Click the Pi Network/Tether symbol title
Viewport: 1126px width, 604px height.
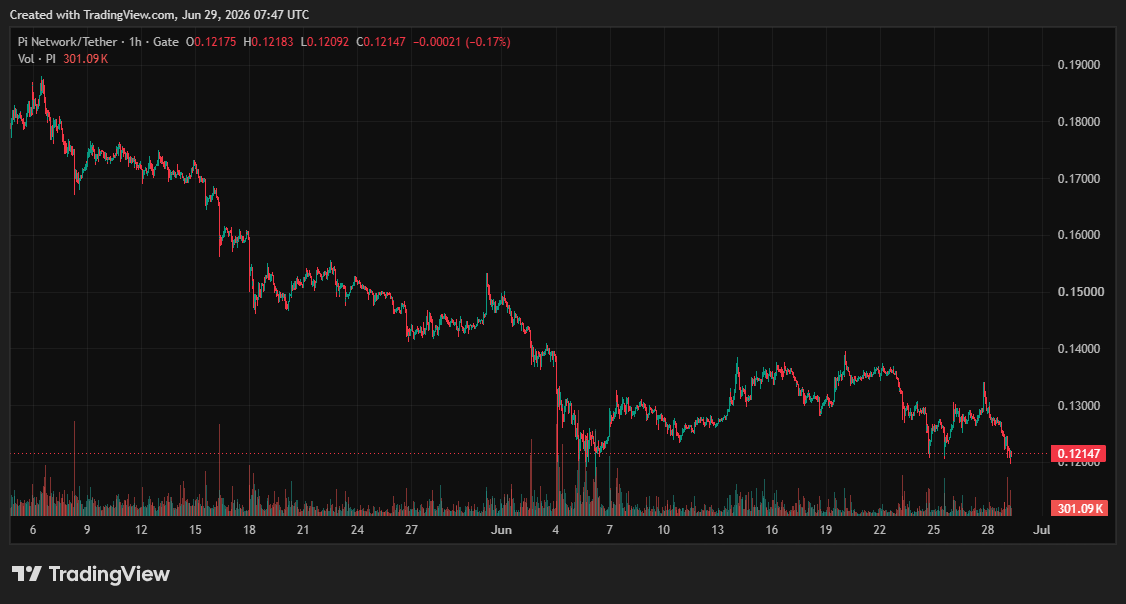tap(68, 42)
